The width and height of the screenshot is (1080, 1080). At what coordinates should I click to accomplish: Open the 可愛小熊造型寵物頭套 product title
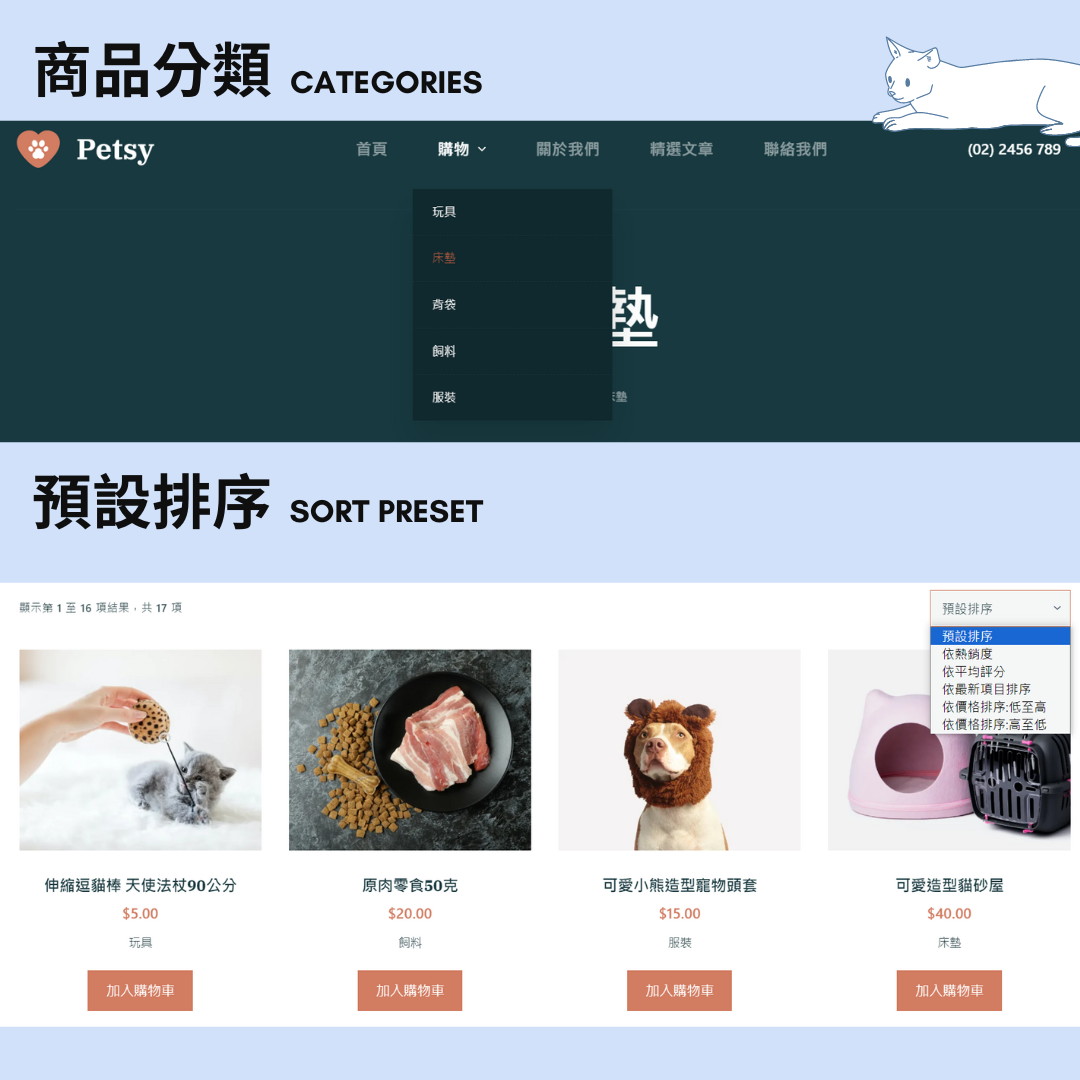[679, 886]
